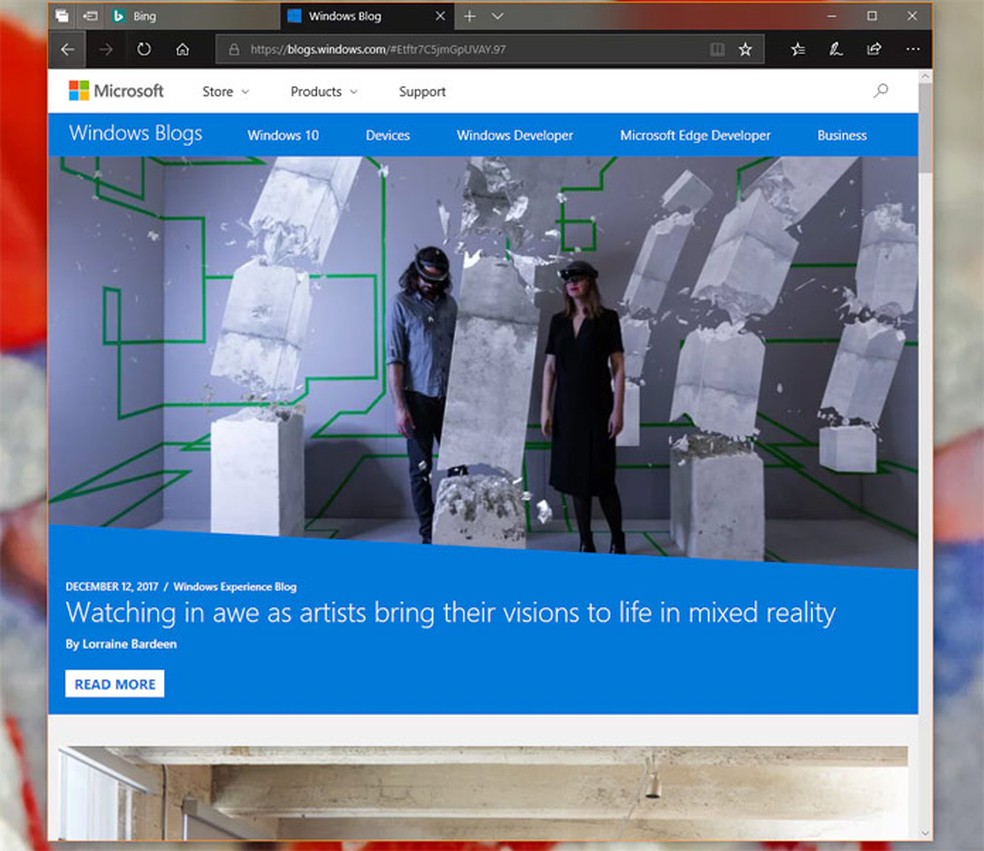984x851 pixels.
Task: Open the Hub favorites panel
Action: [x=797, y=48]
